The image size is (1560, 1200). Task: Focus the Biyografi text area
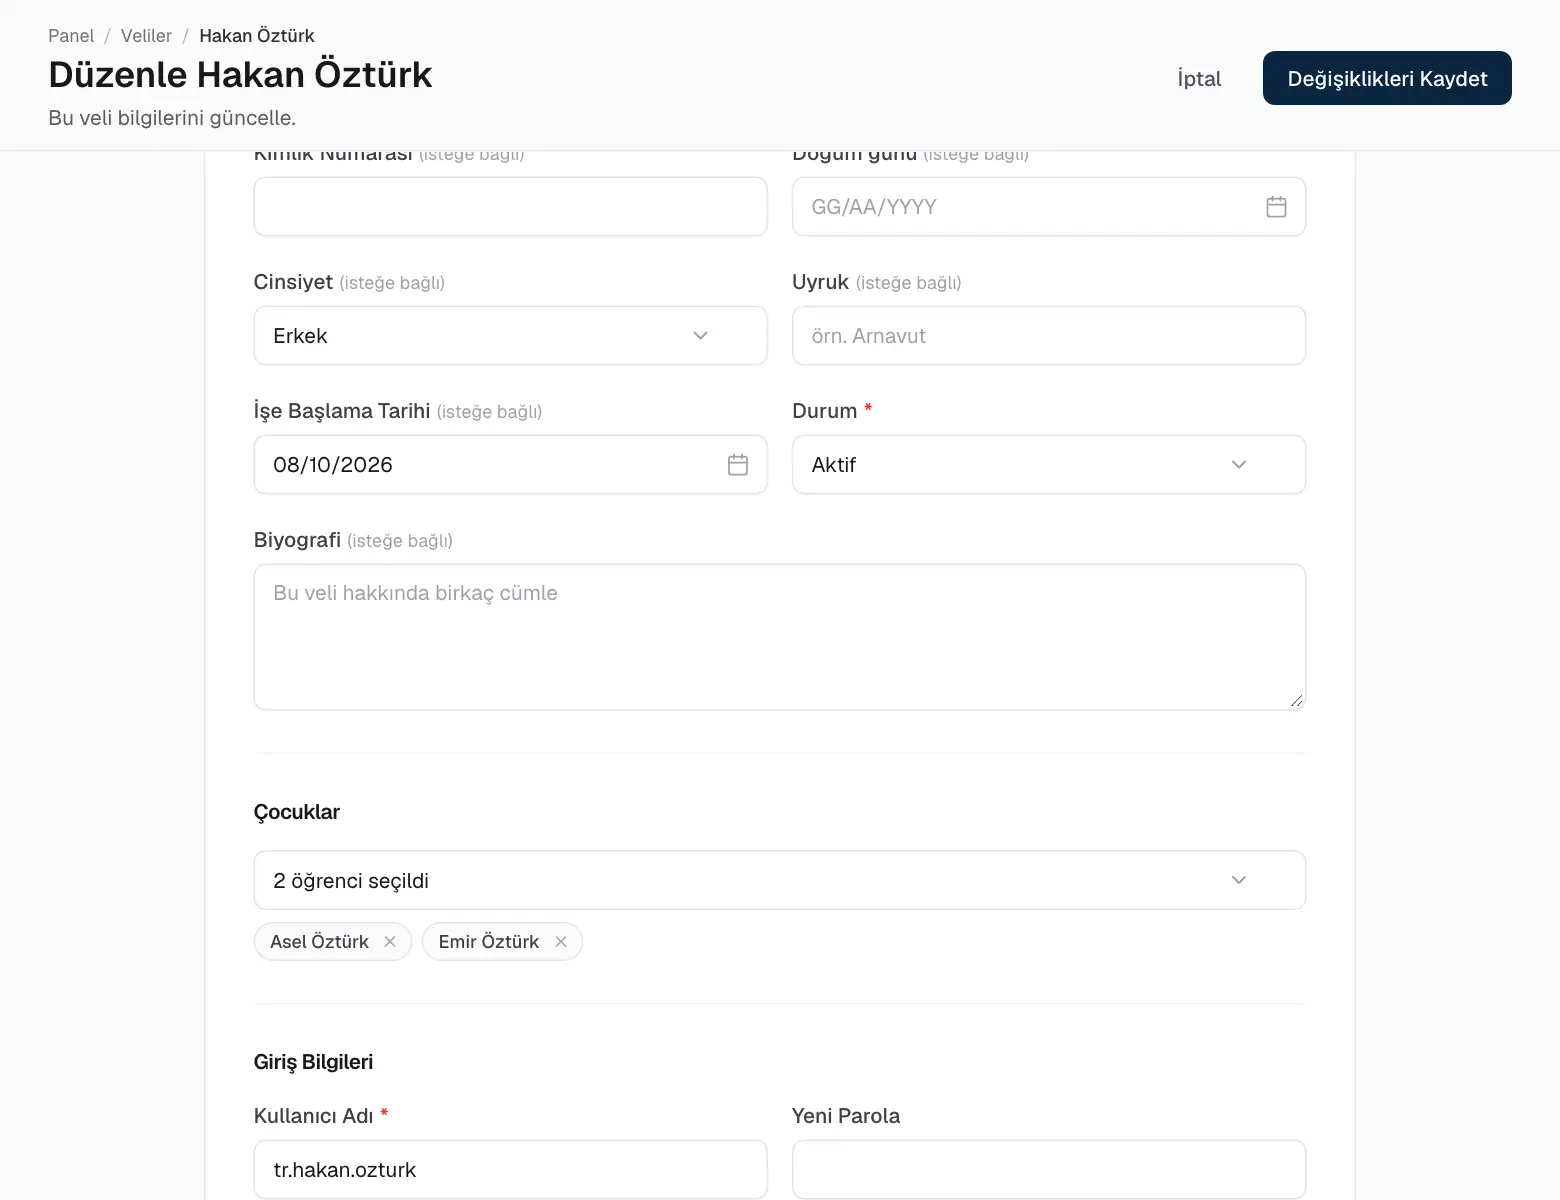coord(779,637)
